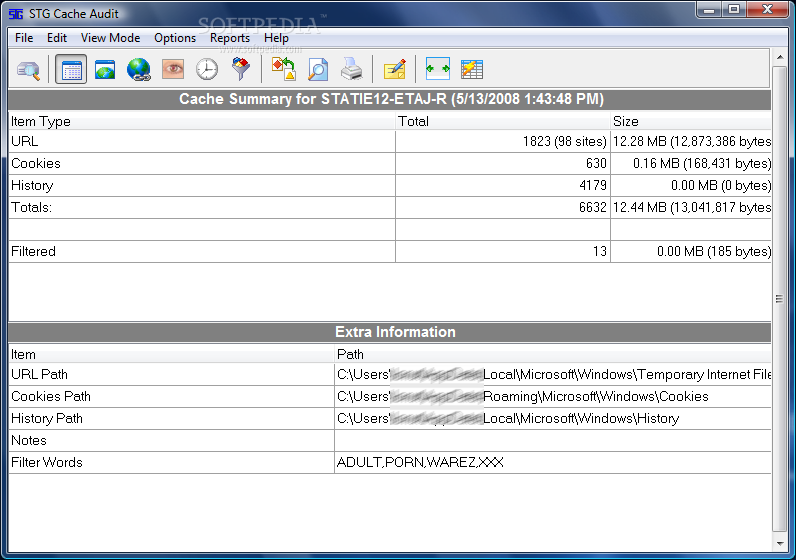
Task: Minimize the STG Cache Audit window
Action: 709,10
